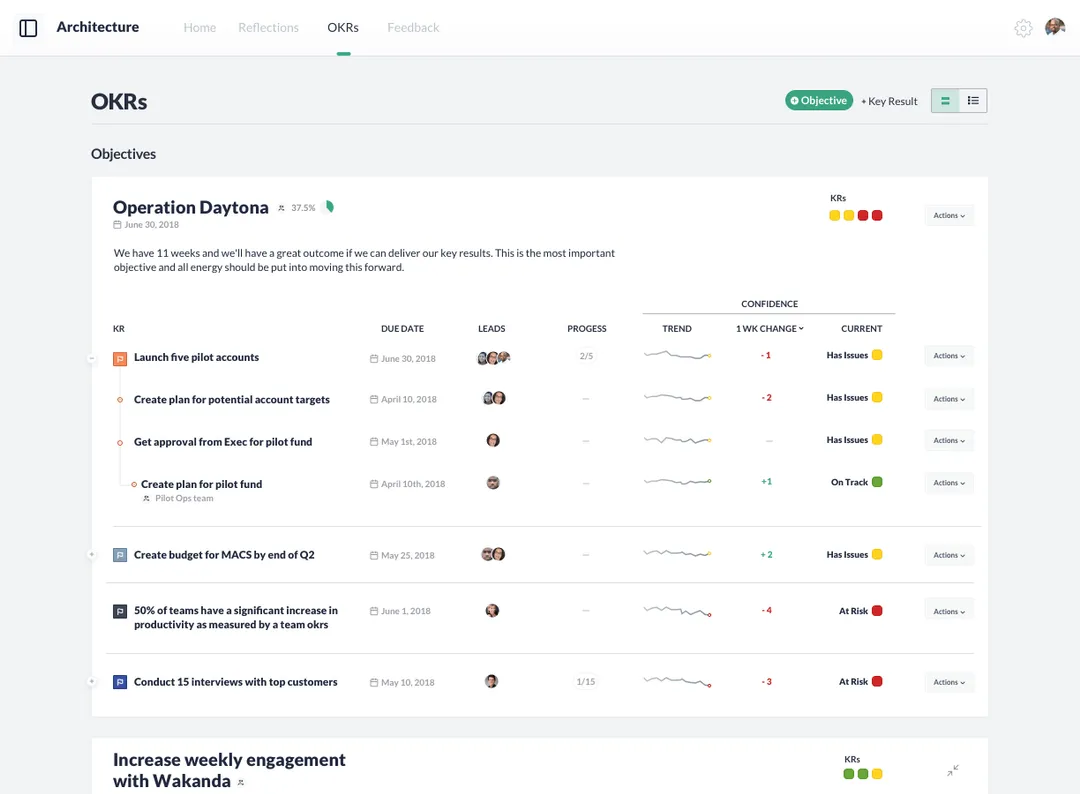Screen dimensions: 1080x794
Task: Sort by 1 WK Change column
Action: pos(769,328)
